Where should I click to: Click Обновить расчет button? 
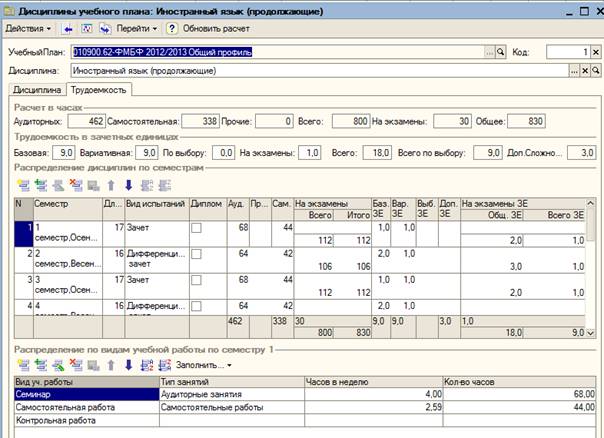click(216, 29)
